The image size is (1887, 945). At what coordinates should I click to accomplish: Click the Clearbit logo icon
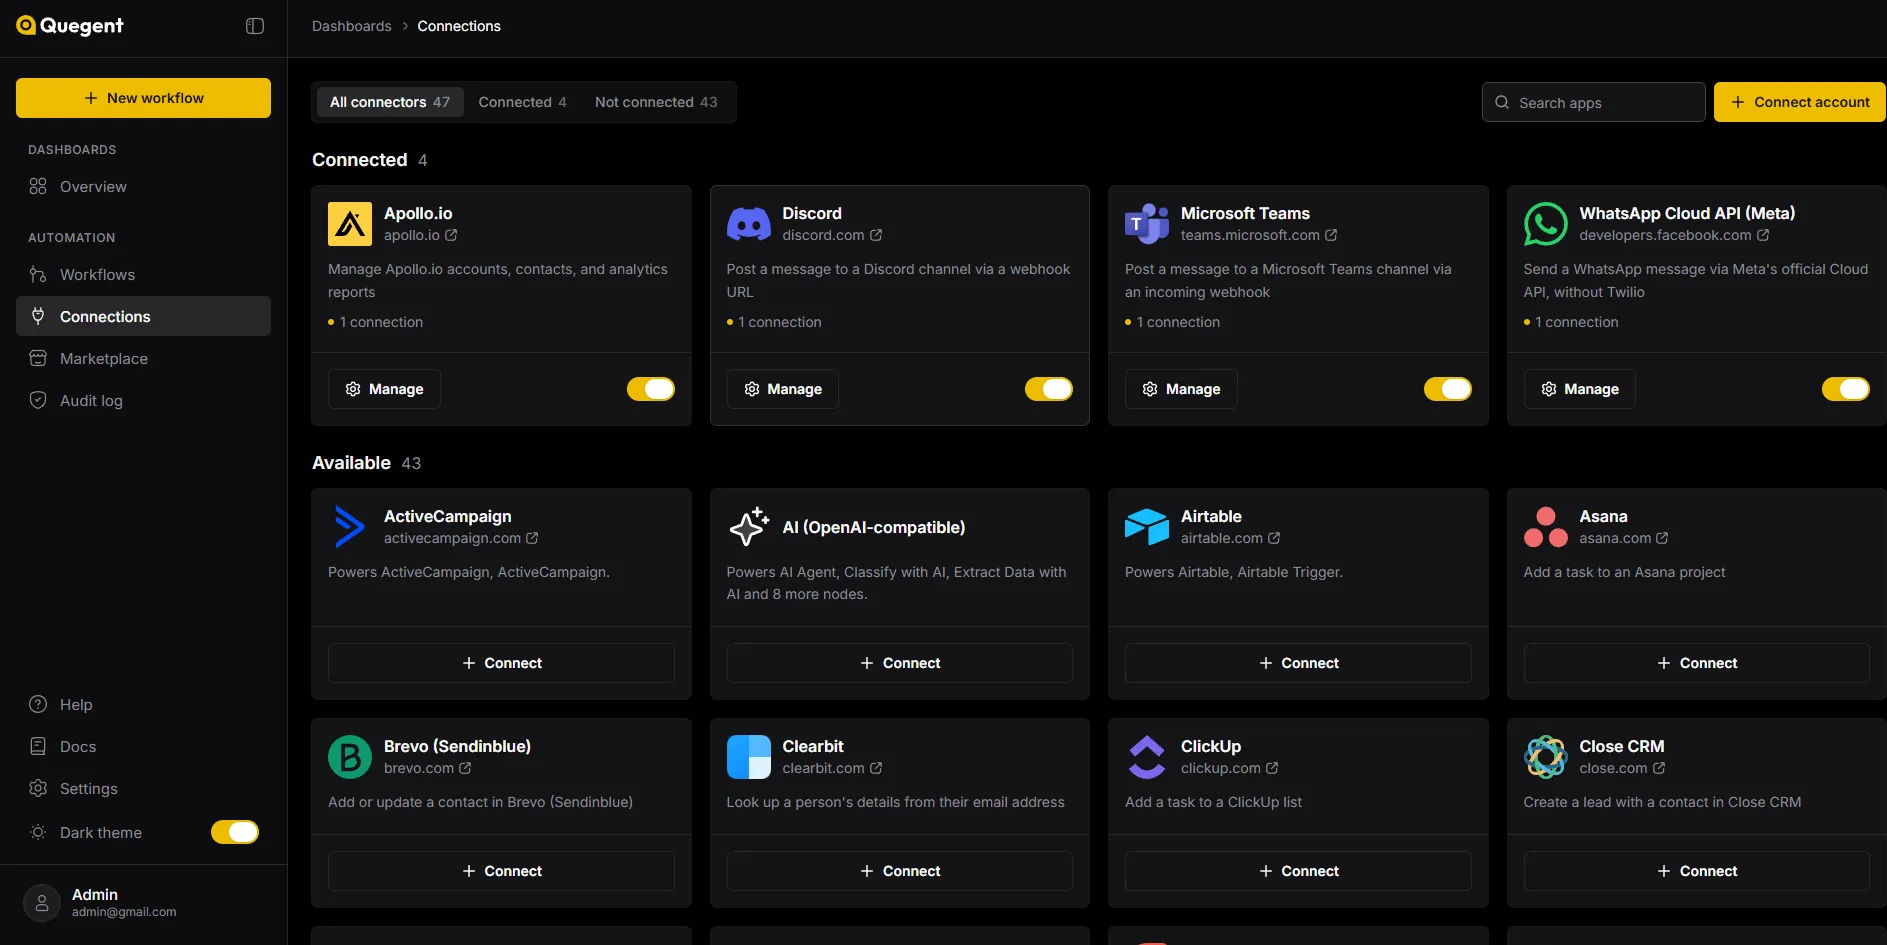pos(749,757)
